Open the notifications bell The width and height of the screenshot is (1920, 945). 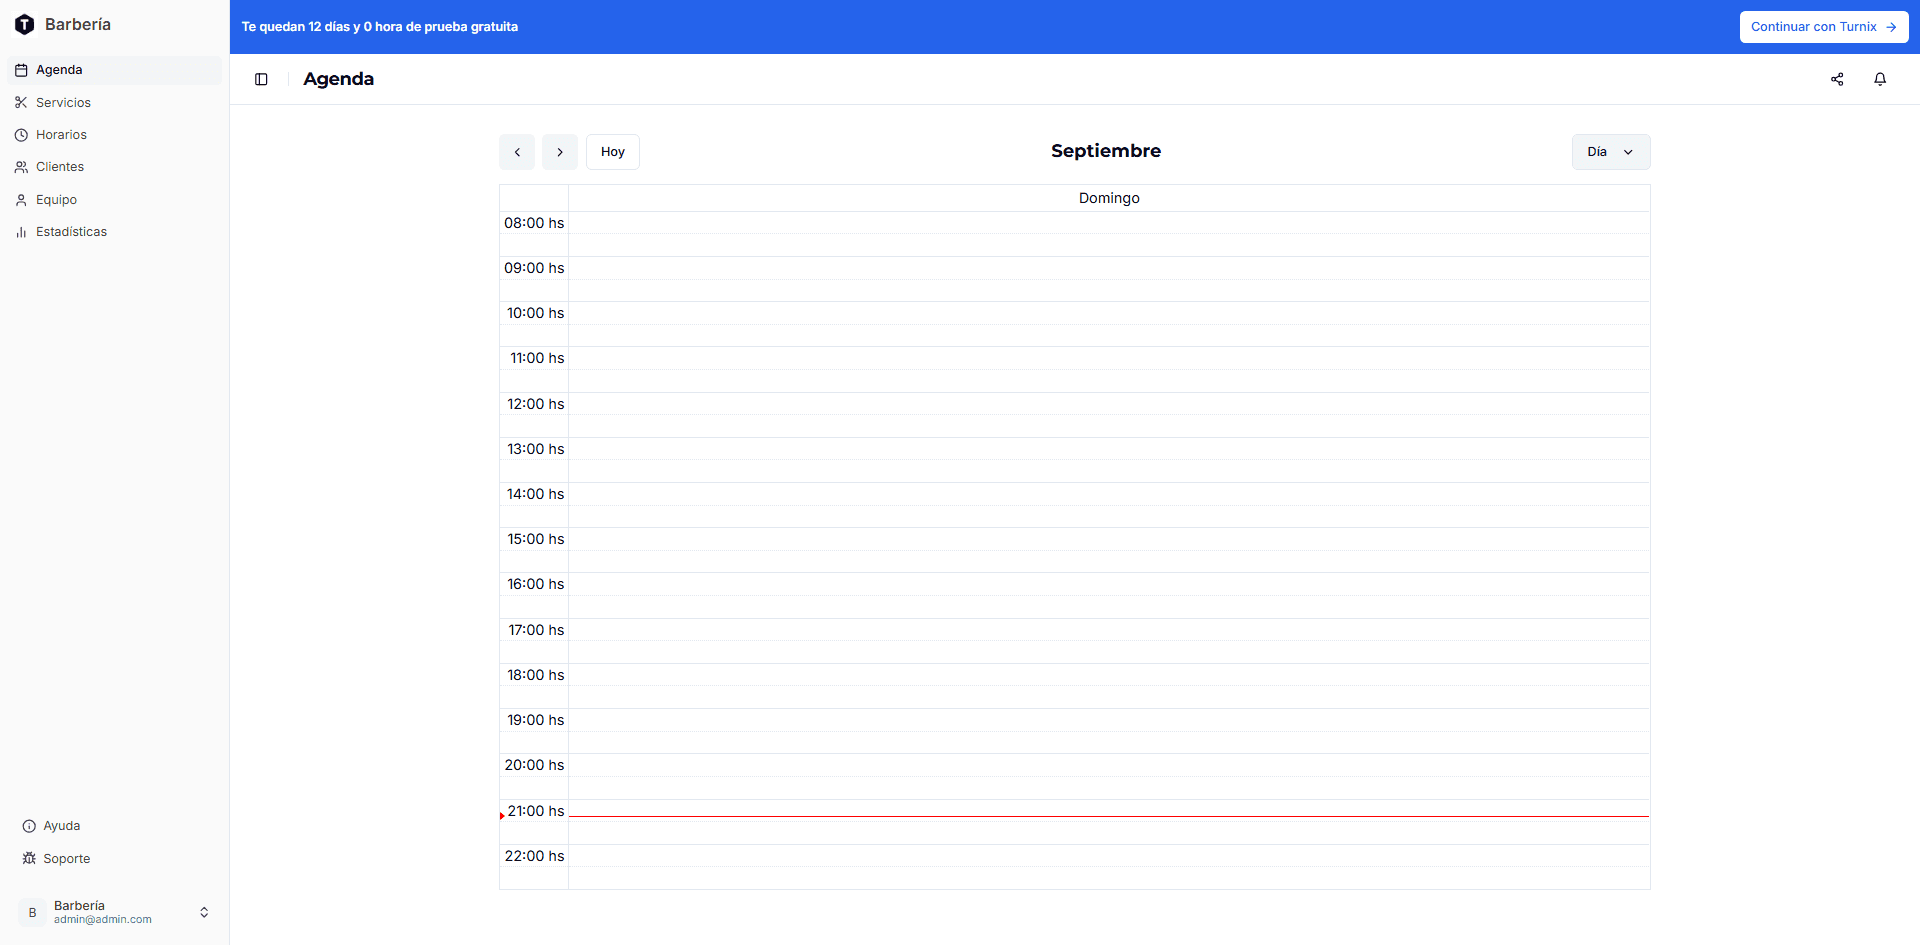pyautogui.click(x=1880, y=79)
